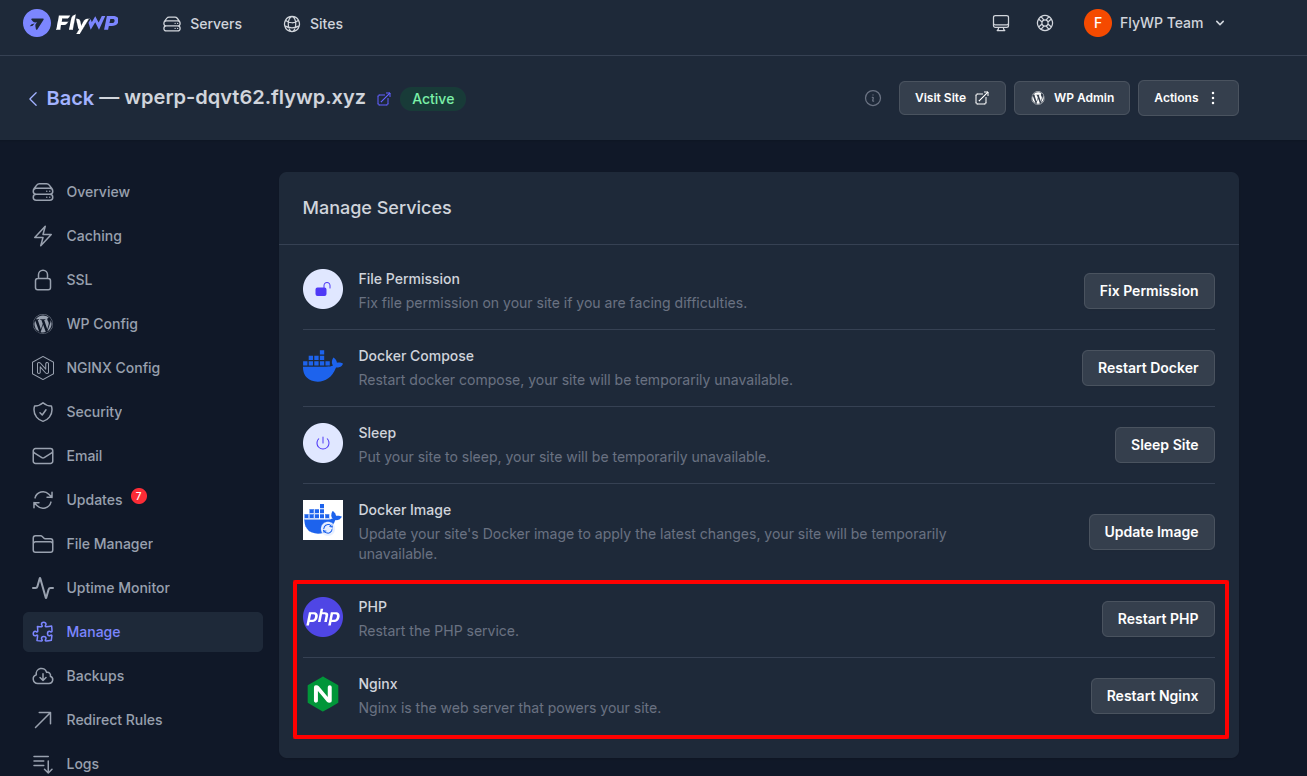Open Redirect Rules section
Screen dimensions: 1307x776
pos(143,720)
